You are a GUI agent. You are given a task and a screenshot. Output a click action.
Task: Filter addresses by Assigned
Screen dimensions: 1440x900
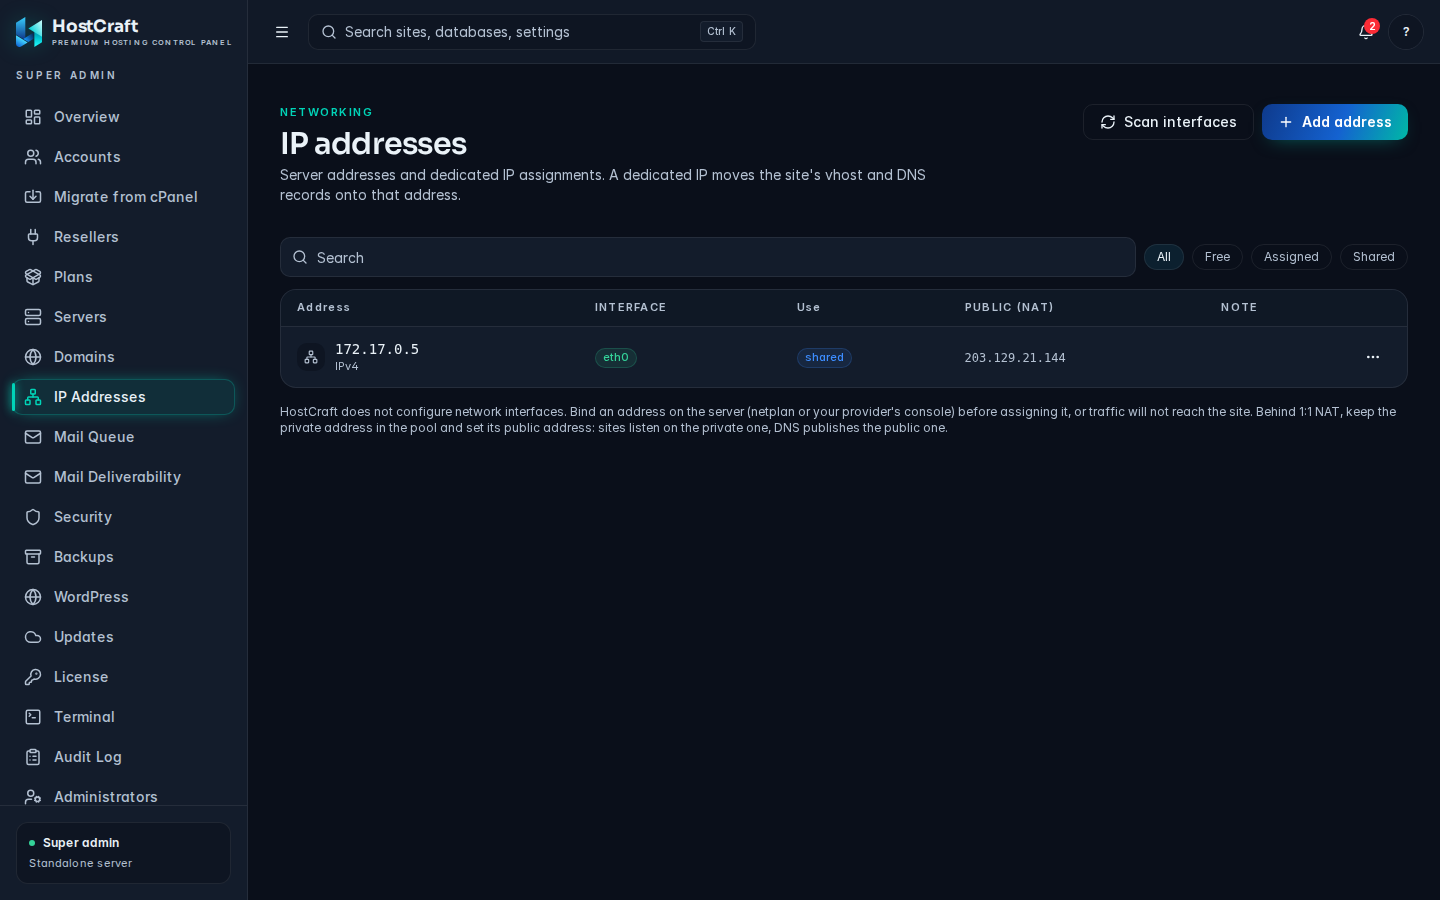click(x=1291, y=257)
